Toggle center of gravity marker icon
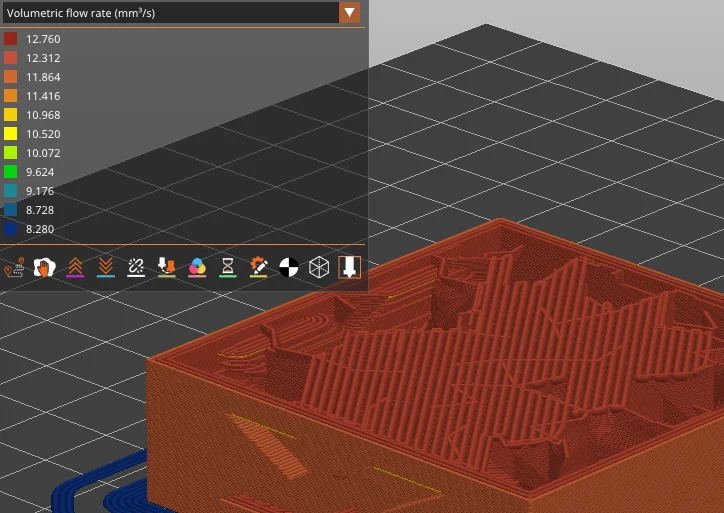 [289, 267]
